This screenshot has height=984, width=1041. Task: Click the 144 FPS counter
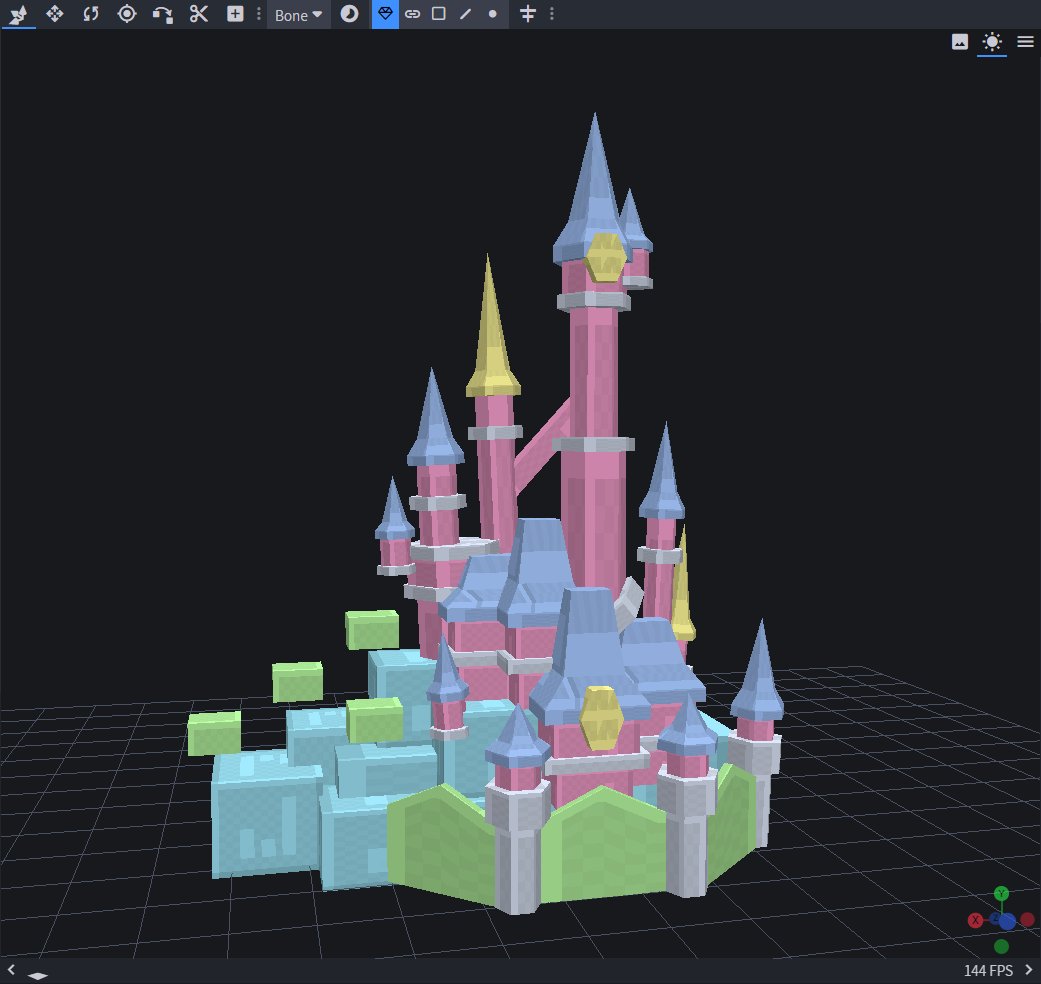tap(988, 971)
